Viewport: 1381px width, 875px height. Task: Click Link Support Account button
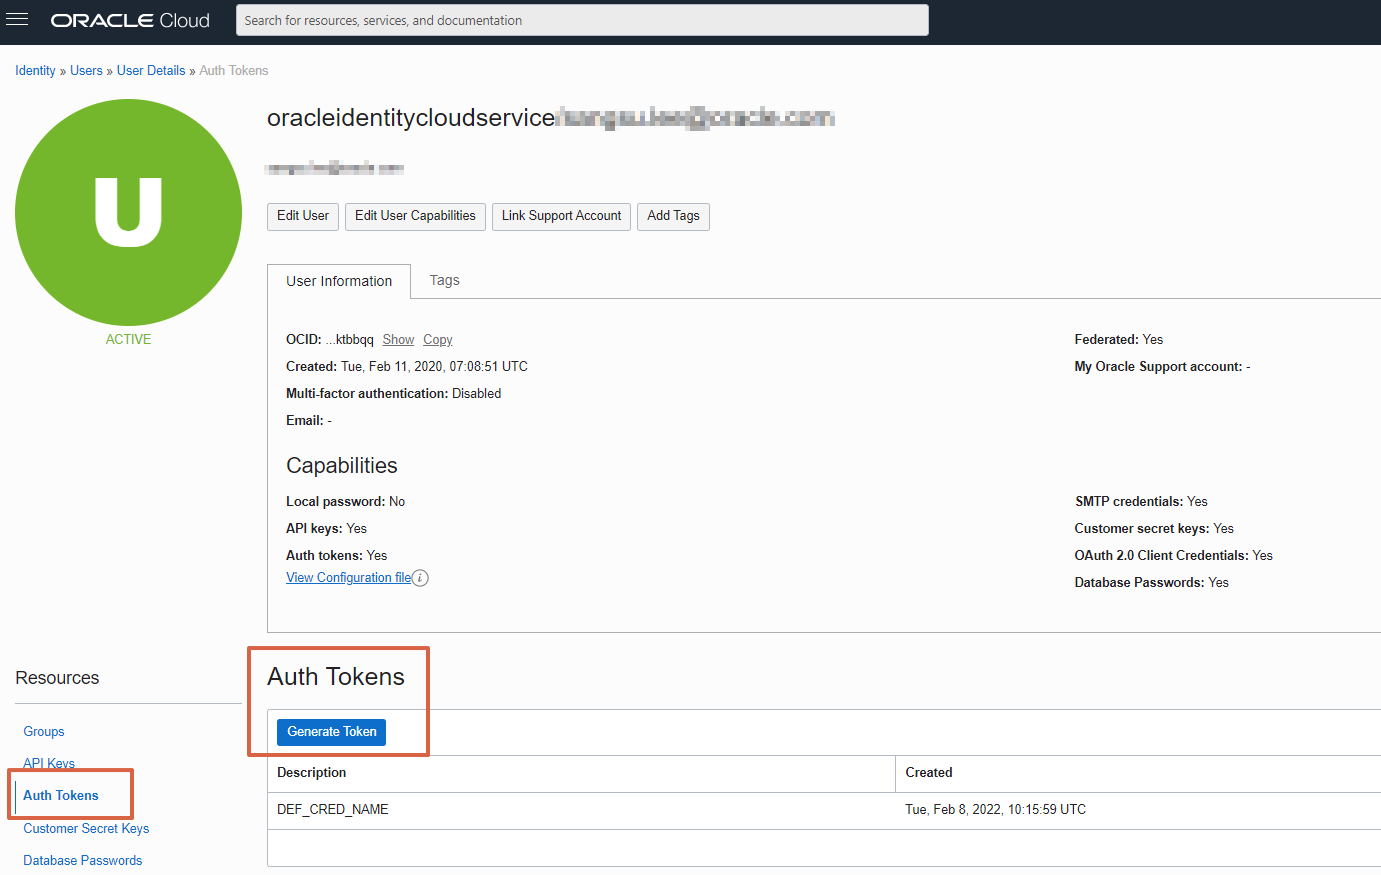(561, 216)
